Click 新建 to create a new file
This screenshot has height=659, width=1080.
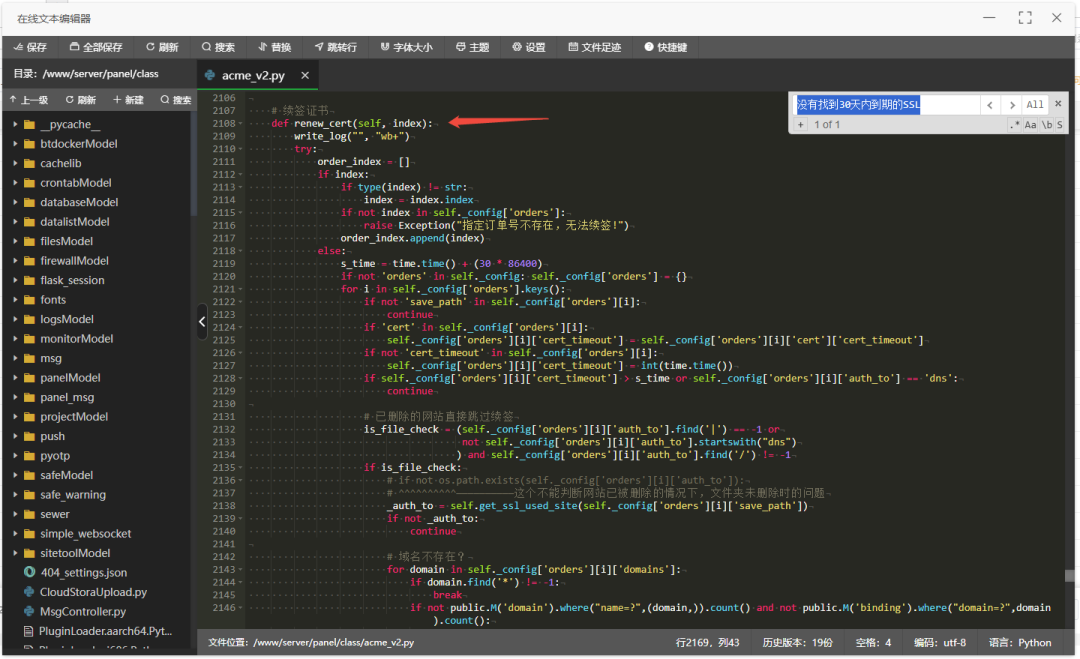coord(128,100)
